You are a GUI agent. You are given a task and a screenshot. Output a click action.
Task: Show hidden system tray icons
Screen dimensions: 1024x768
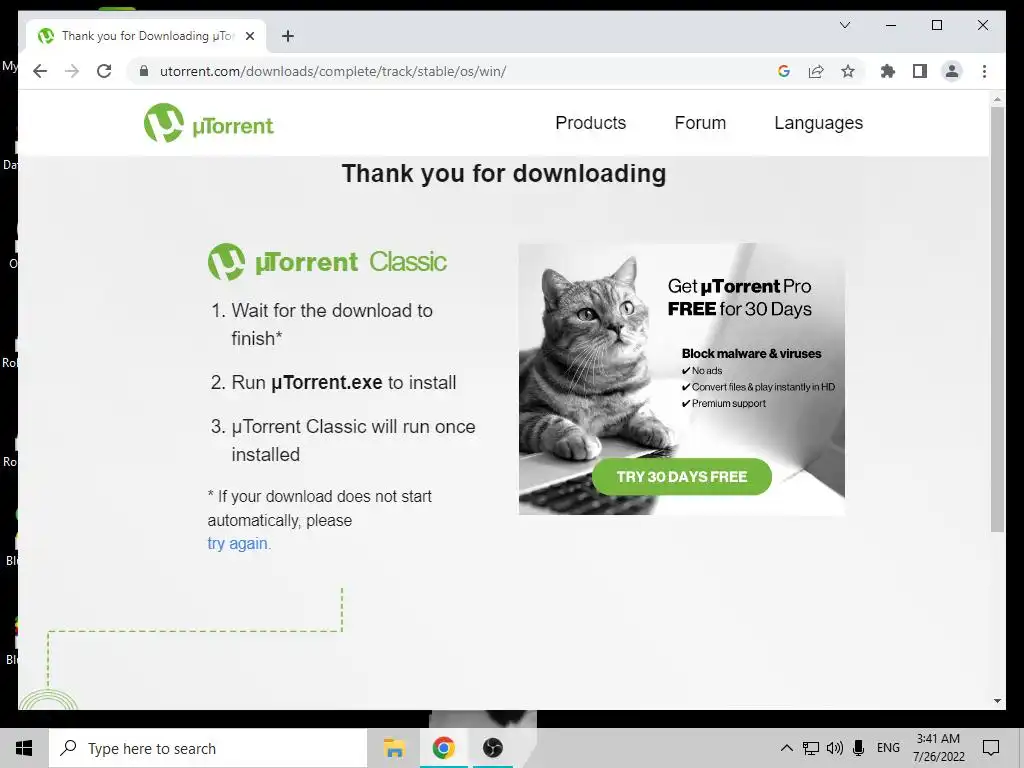point(786,748)
